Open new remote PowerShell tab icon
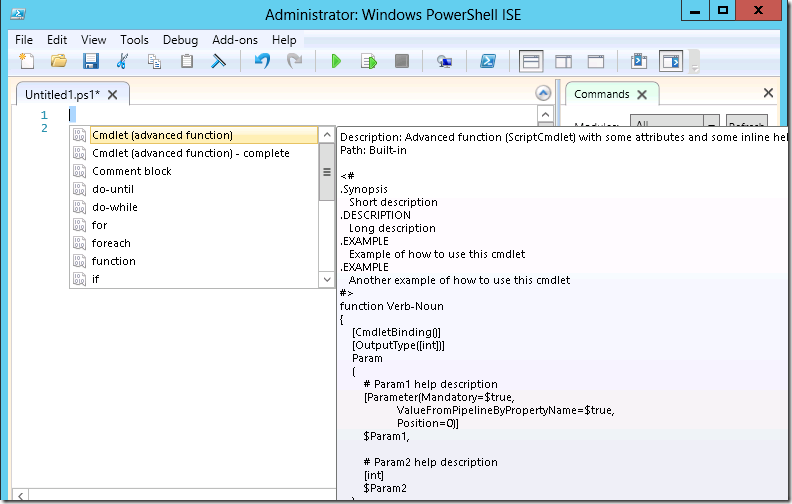This screenshot has width=792, height=504. [444, 61]
